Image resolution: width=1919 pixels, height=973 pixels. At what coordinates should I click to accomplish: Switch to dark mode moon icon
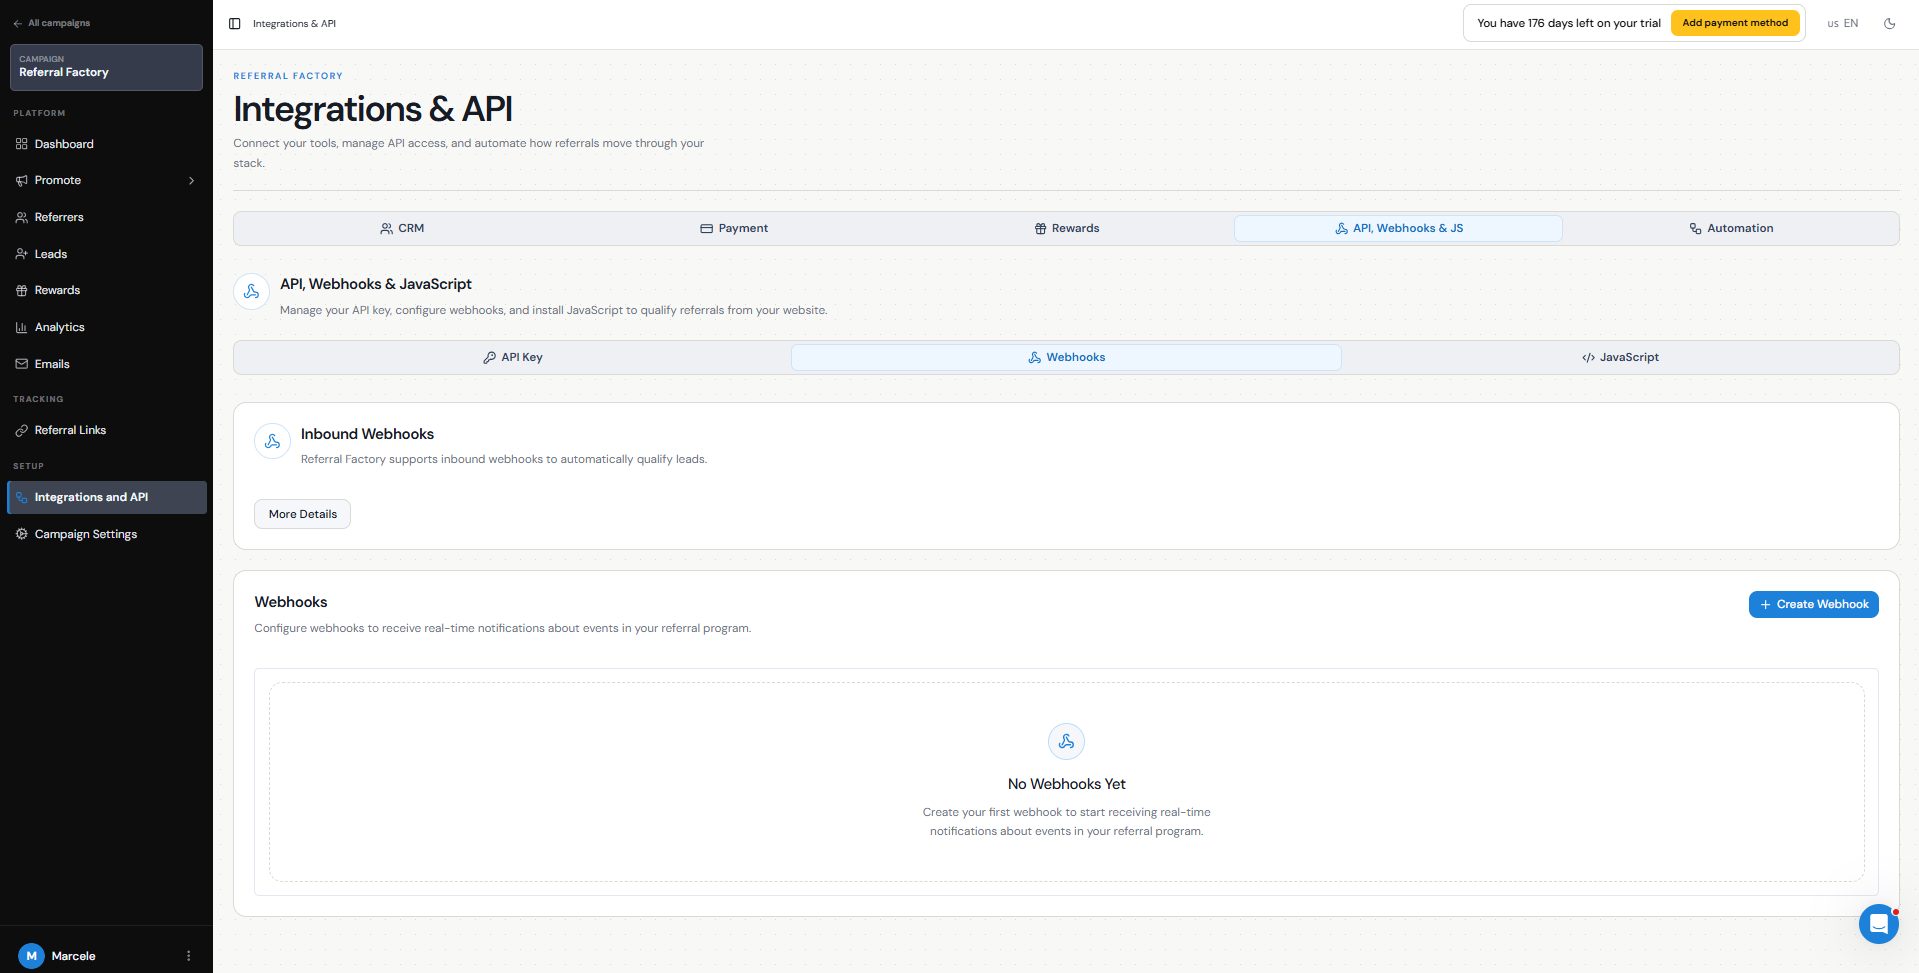coord(1889,24)
